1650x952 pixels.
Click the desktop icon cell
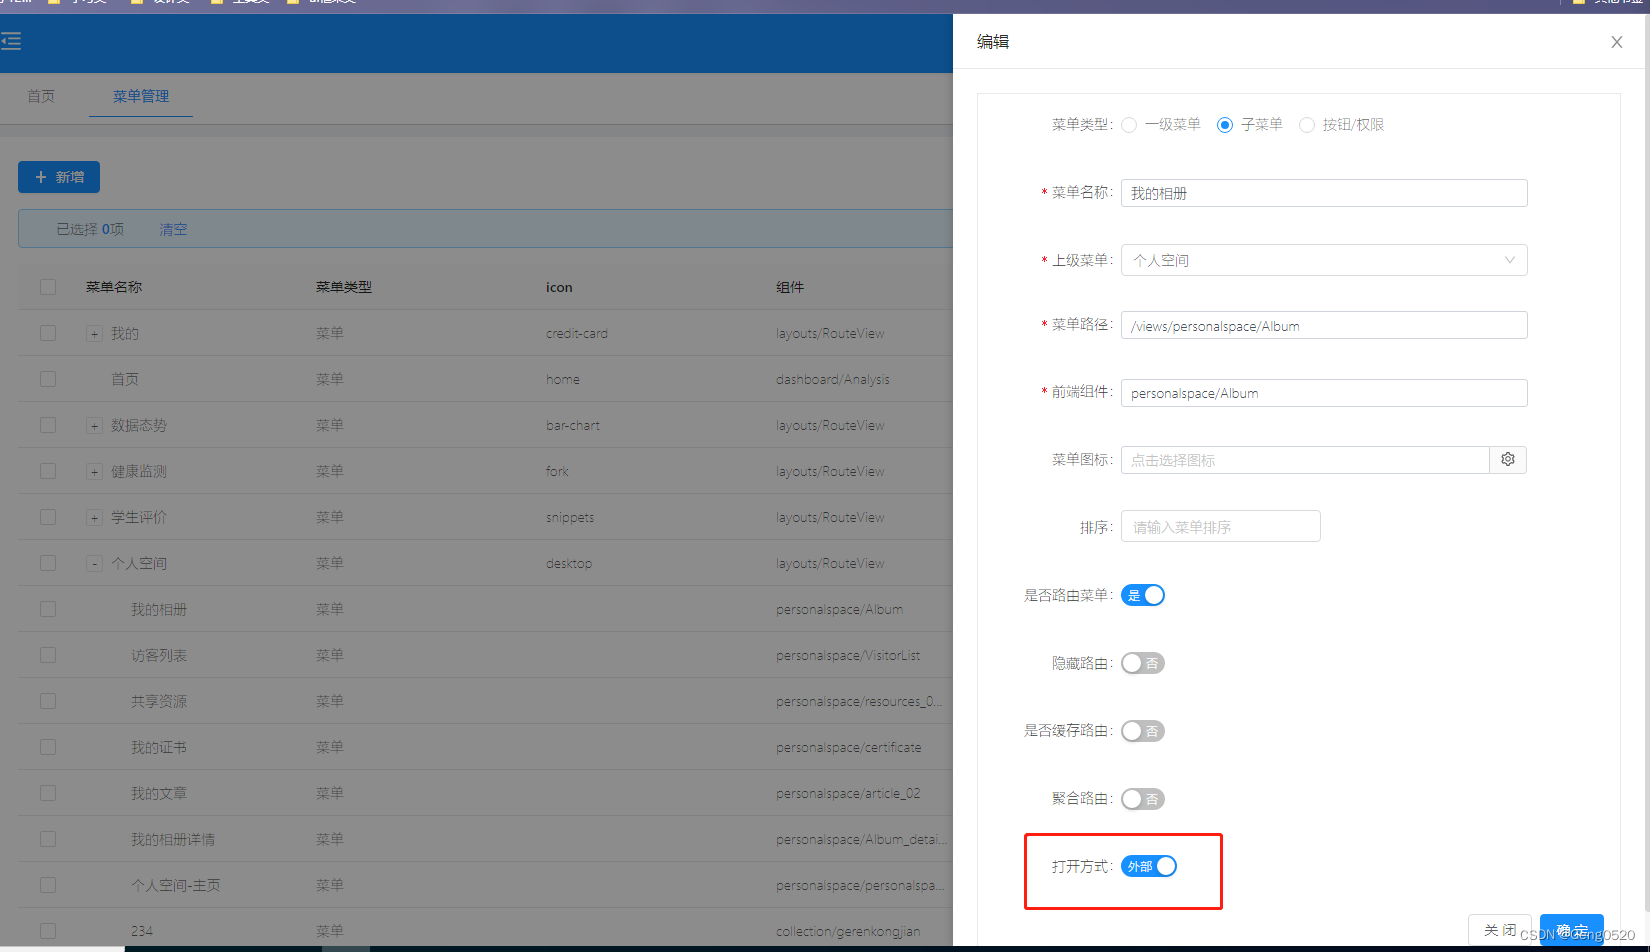[569, 563]
